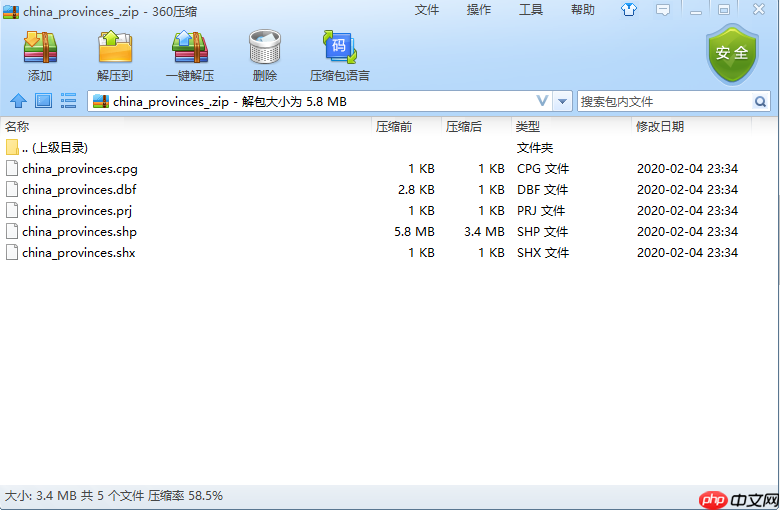
Task: Open the skin (shirt) icon in title bar
Action: click(x=629, y=9)
